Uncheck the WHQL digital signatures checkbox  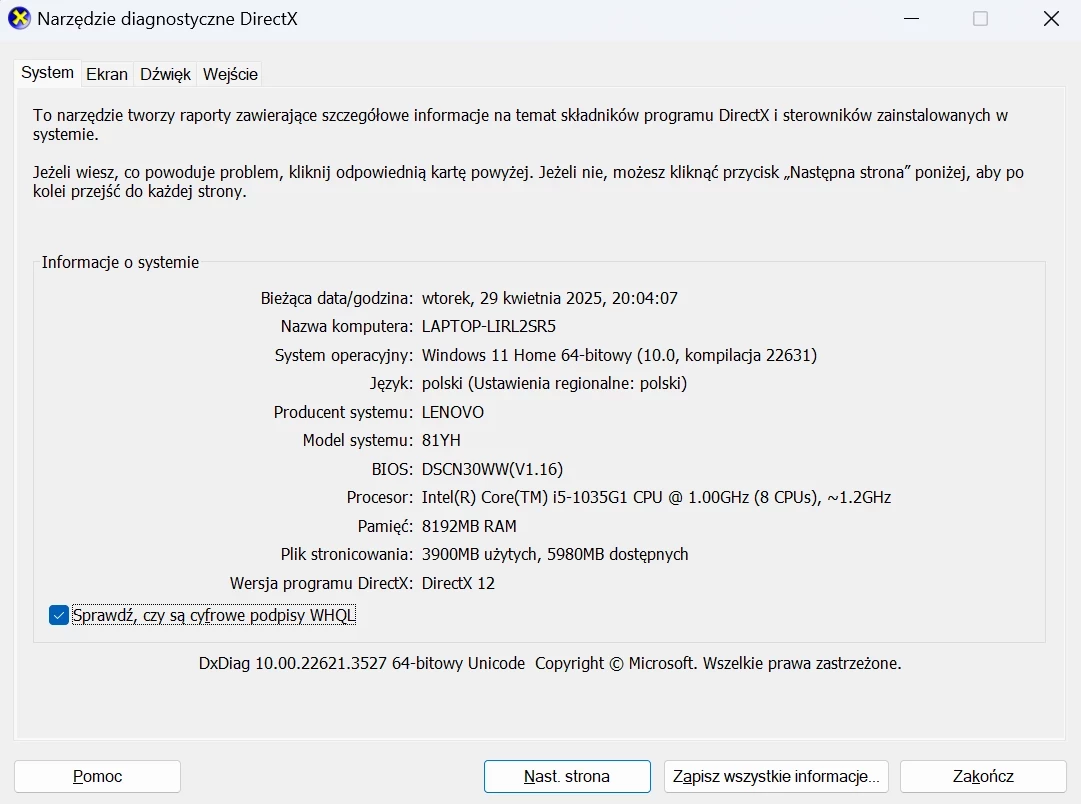tap(59, 615)
